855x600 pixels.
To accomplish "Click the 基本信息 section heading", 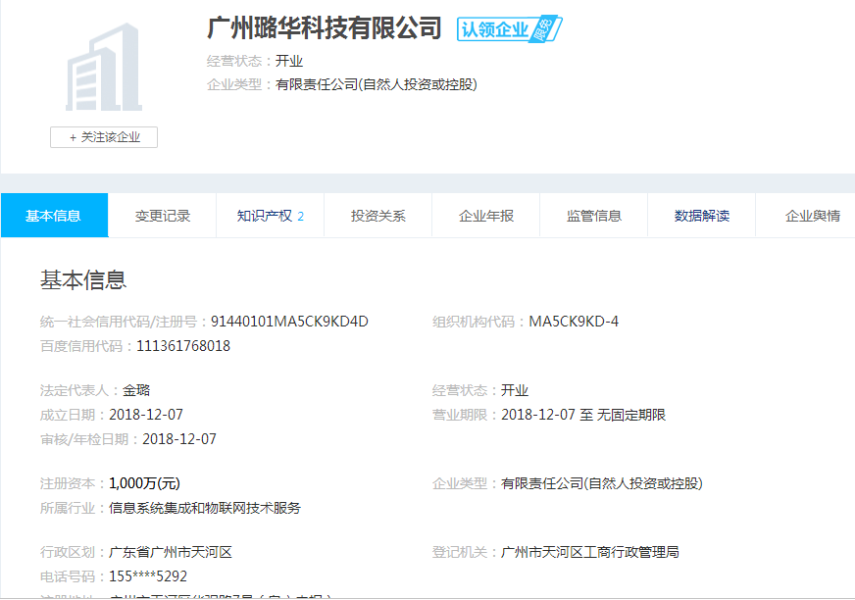I will [83, 279].
